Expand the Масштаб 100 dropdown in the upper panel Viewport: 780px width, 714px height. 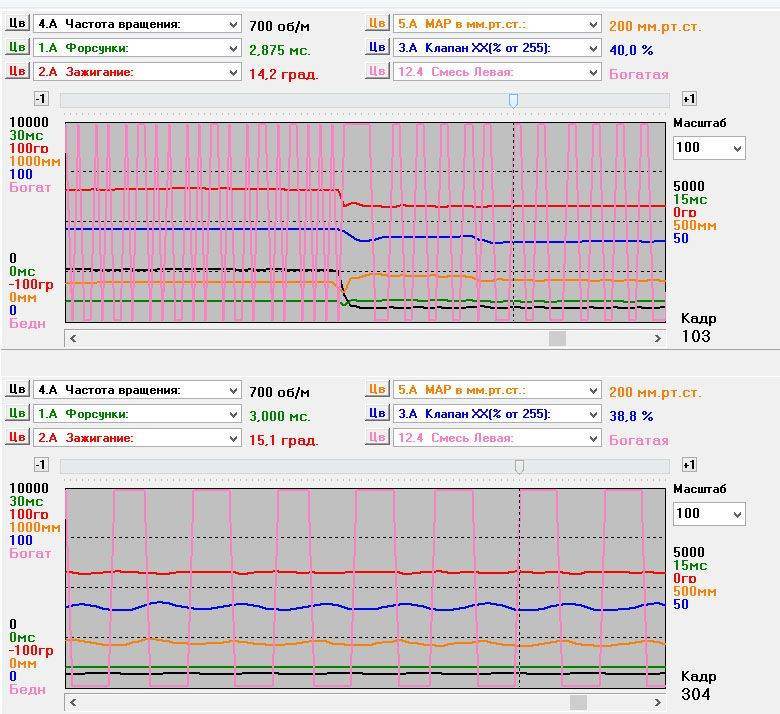[x=737, y=148]
